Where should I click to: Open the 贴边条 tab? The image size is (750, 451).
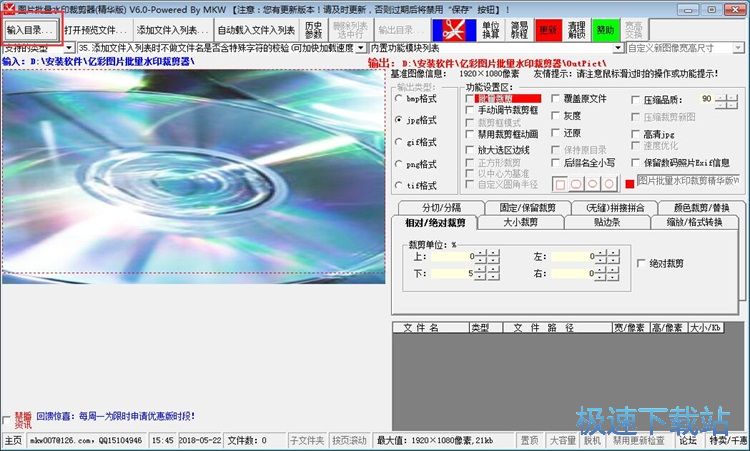pyautogui.click(x=607, y=222)
